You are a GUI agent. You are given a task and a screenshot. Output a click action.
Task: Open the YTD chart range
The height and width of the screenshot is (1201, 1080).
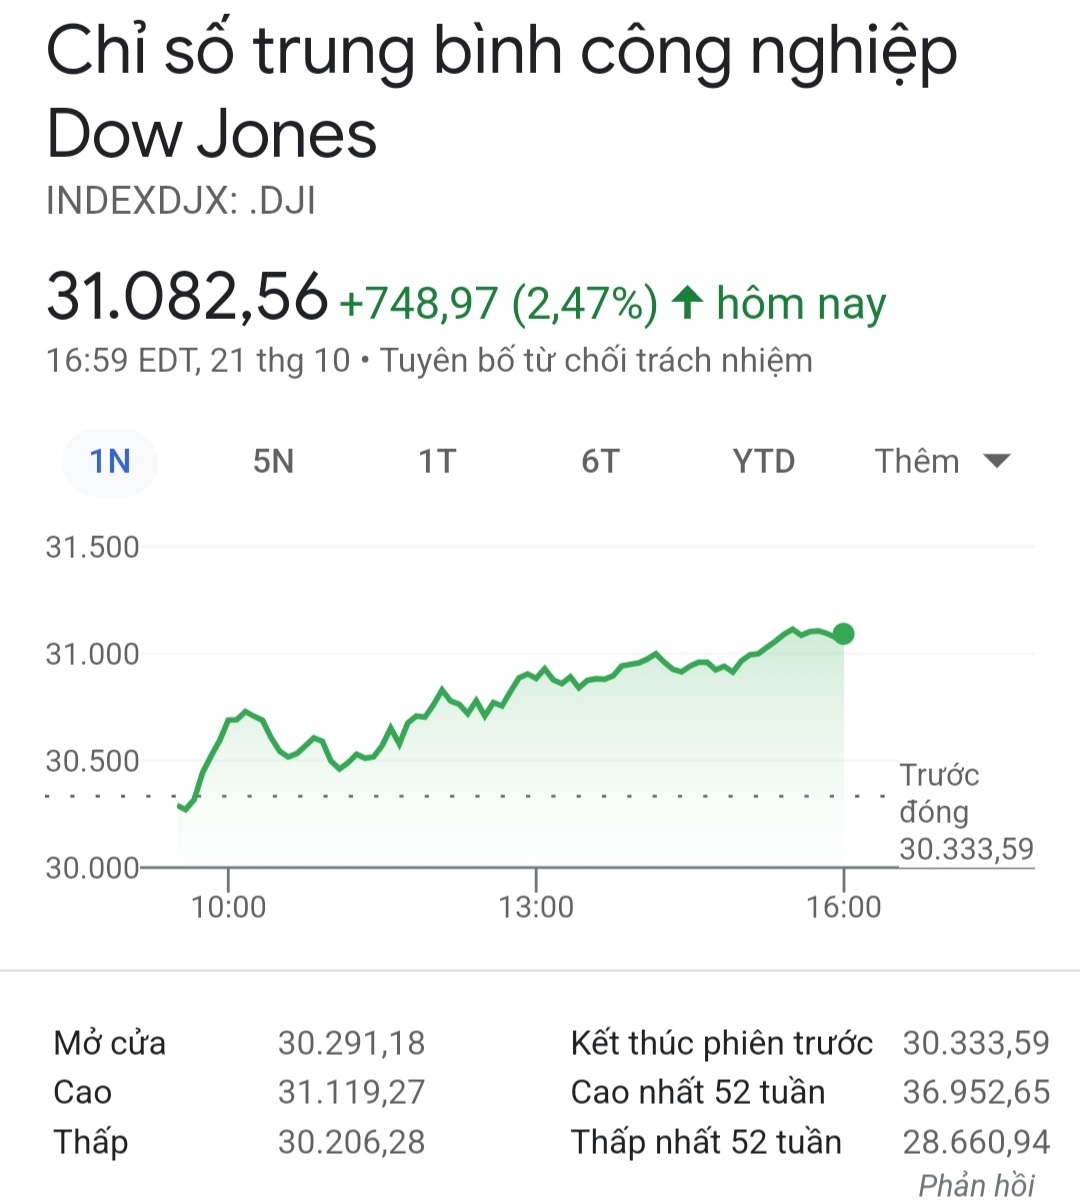[x=764, y=462]
